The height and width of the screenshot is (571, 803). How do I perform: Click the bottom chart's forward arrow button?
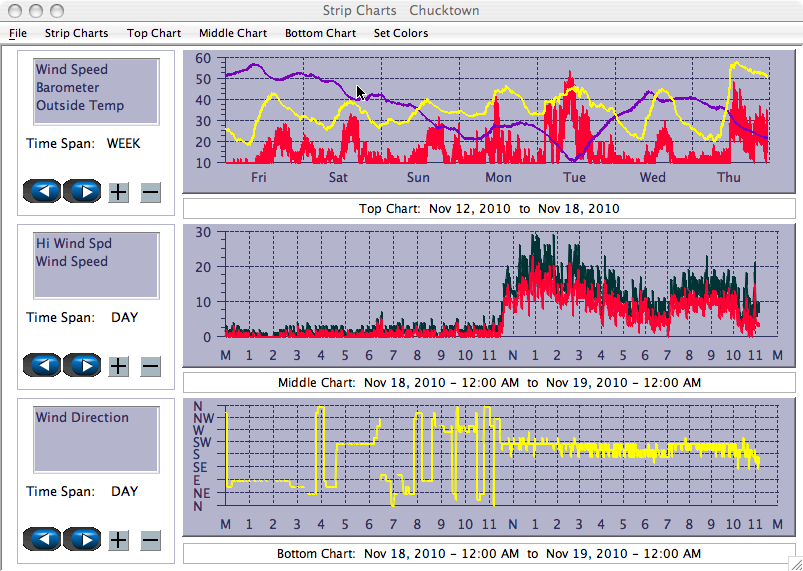point(83,539)
